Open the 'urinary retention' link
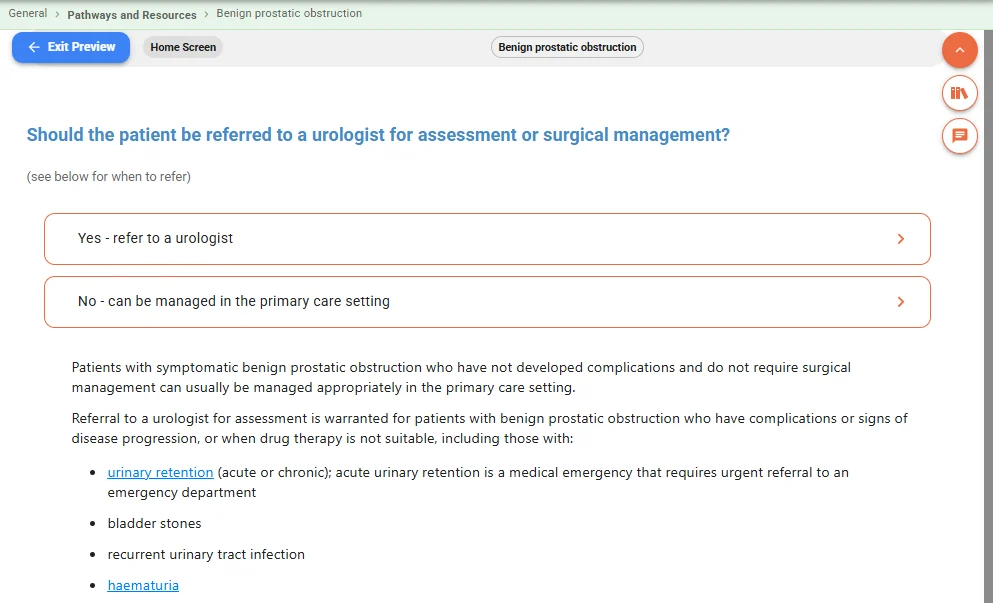The width and height of the screenshot is (993, 603). click(160, 473)
